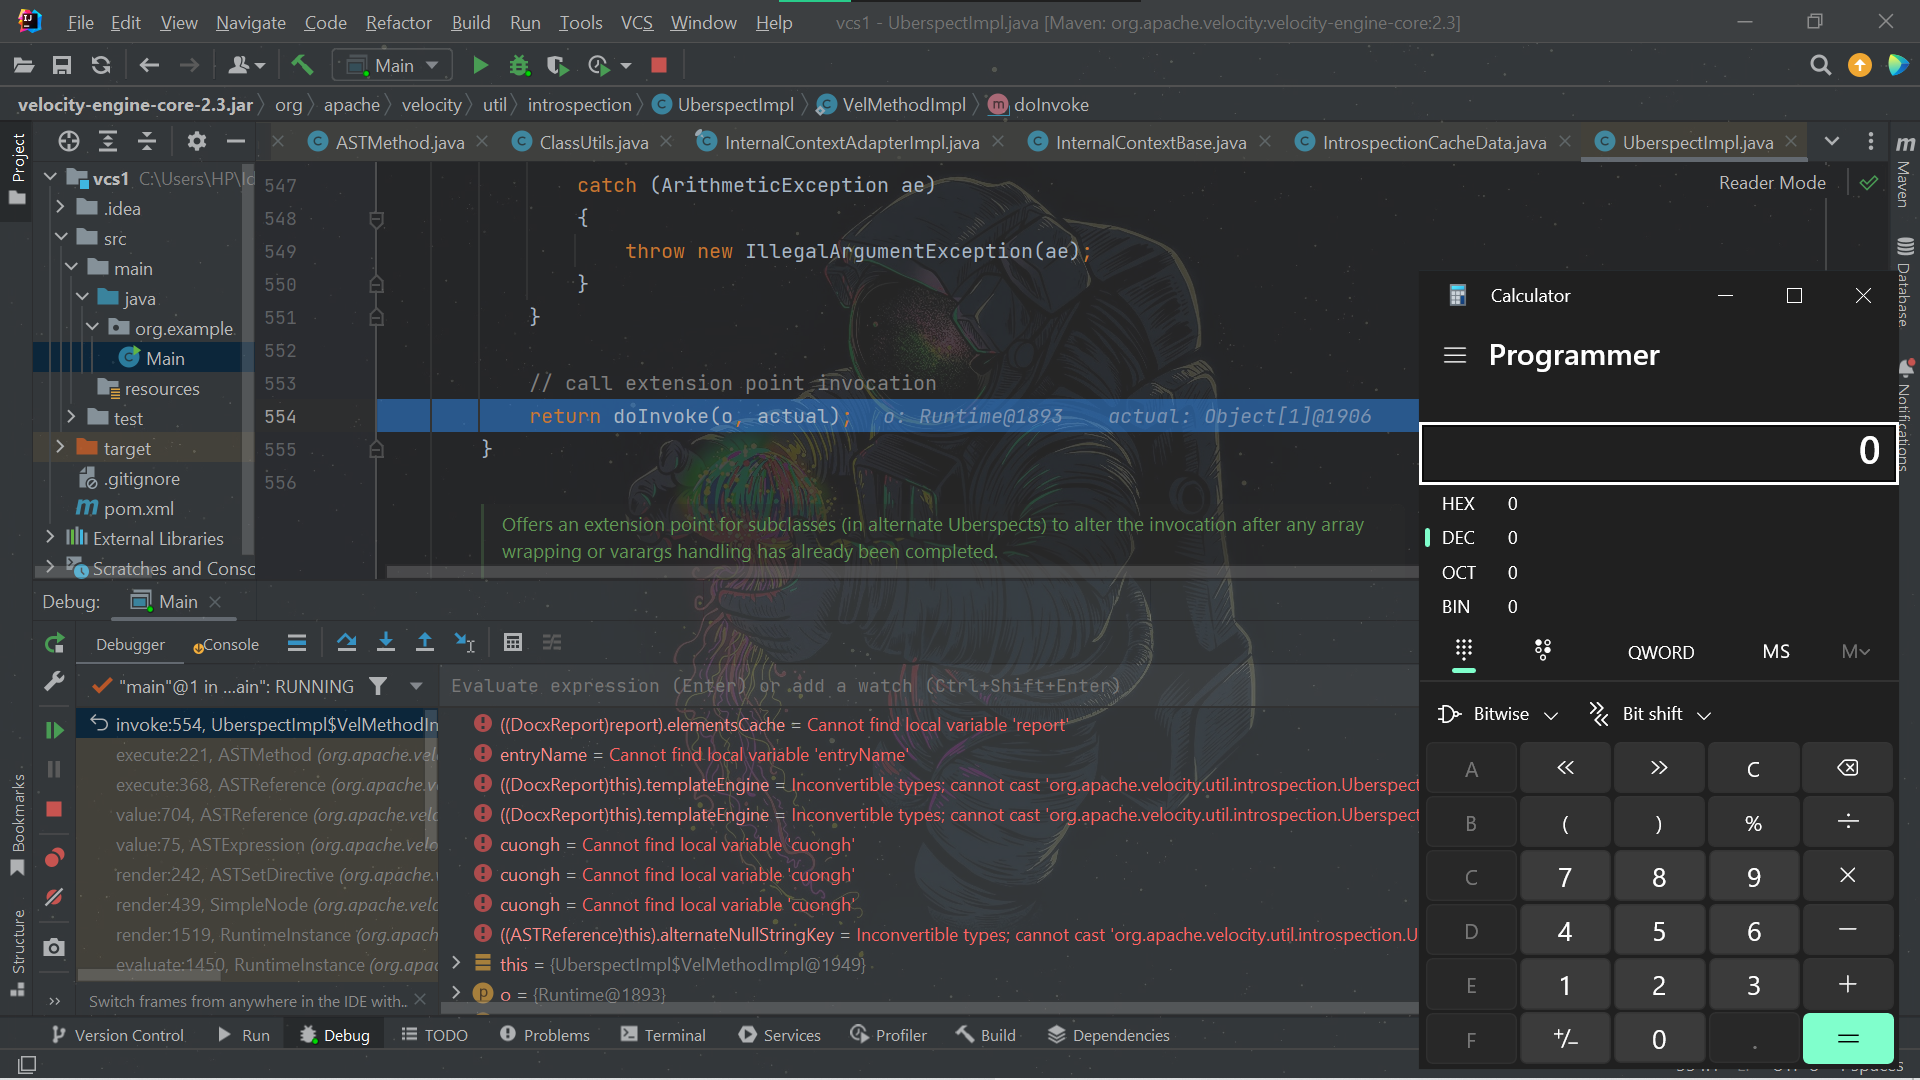Screen dimensions: 1920x1080
Task: Stop the running process from top toolbar
Action: coord(659,66)
